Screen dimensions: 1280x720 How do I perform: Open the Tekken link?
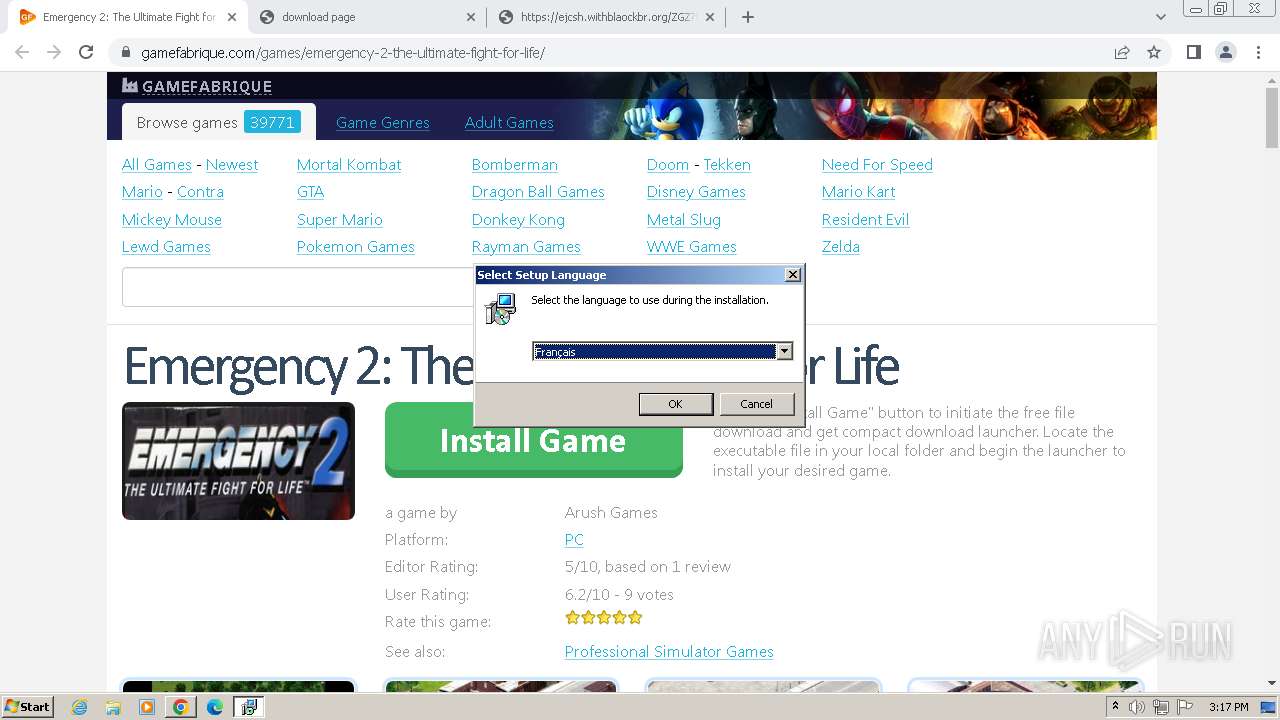tap(727, 164)
